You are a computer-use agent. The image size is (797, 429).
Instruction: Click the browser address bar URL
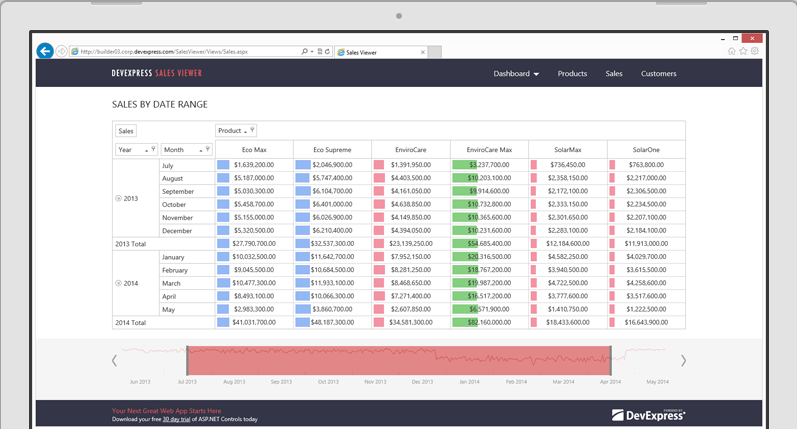click(x=164, y=51)
